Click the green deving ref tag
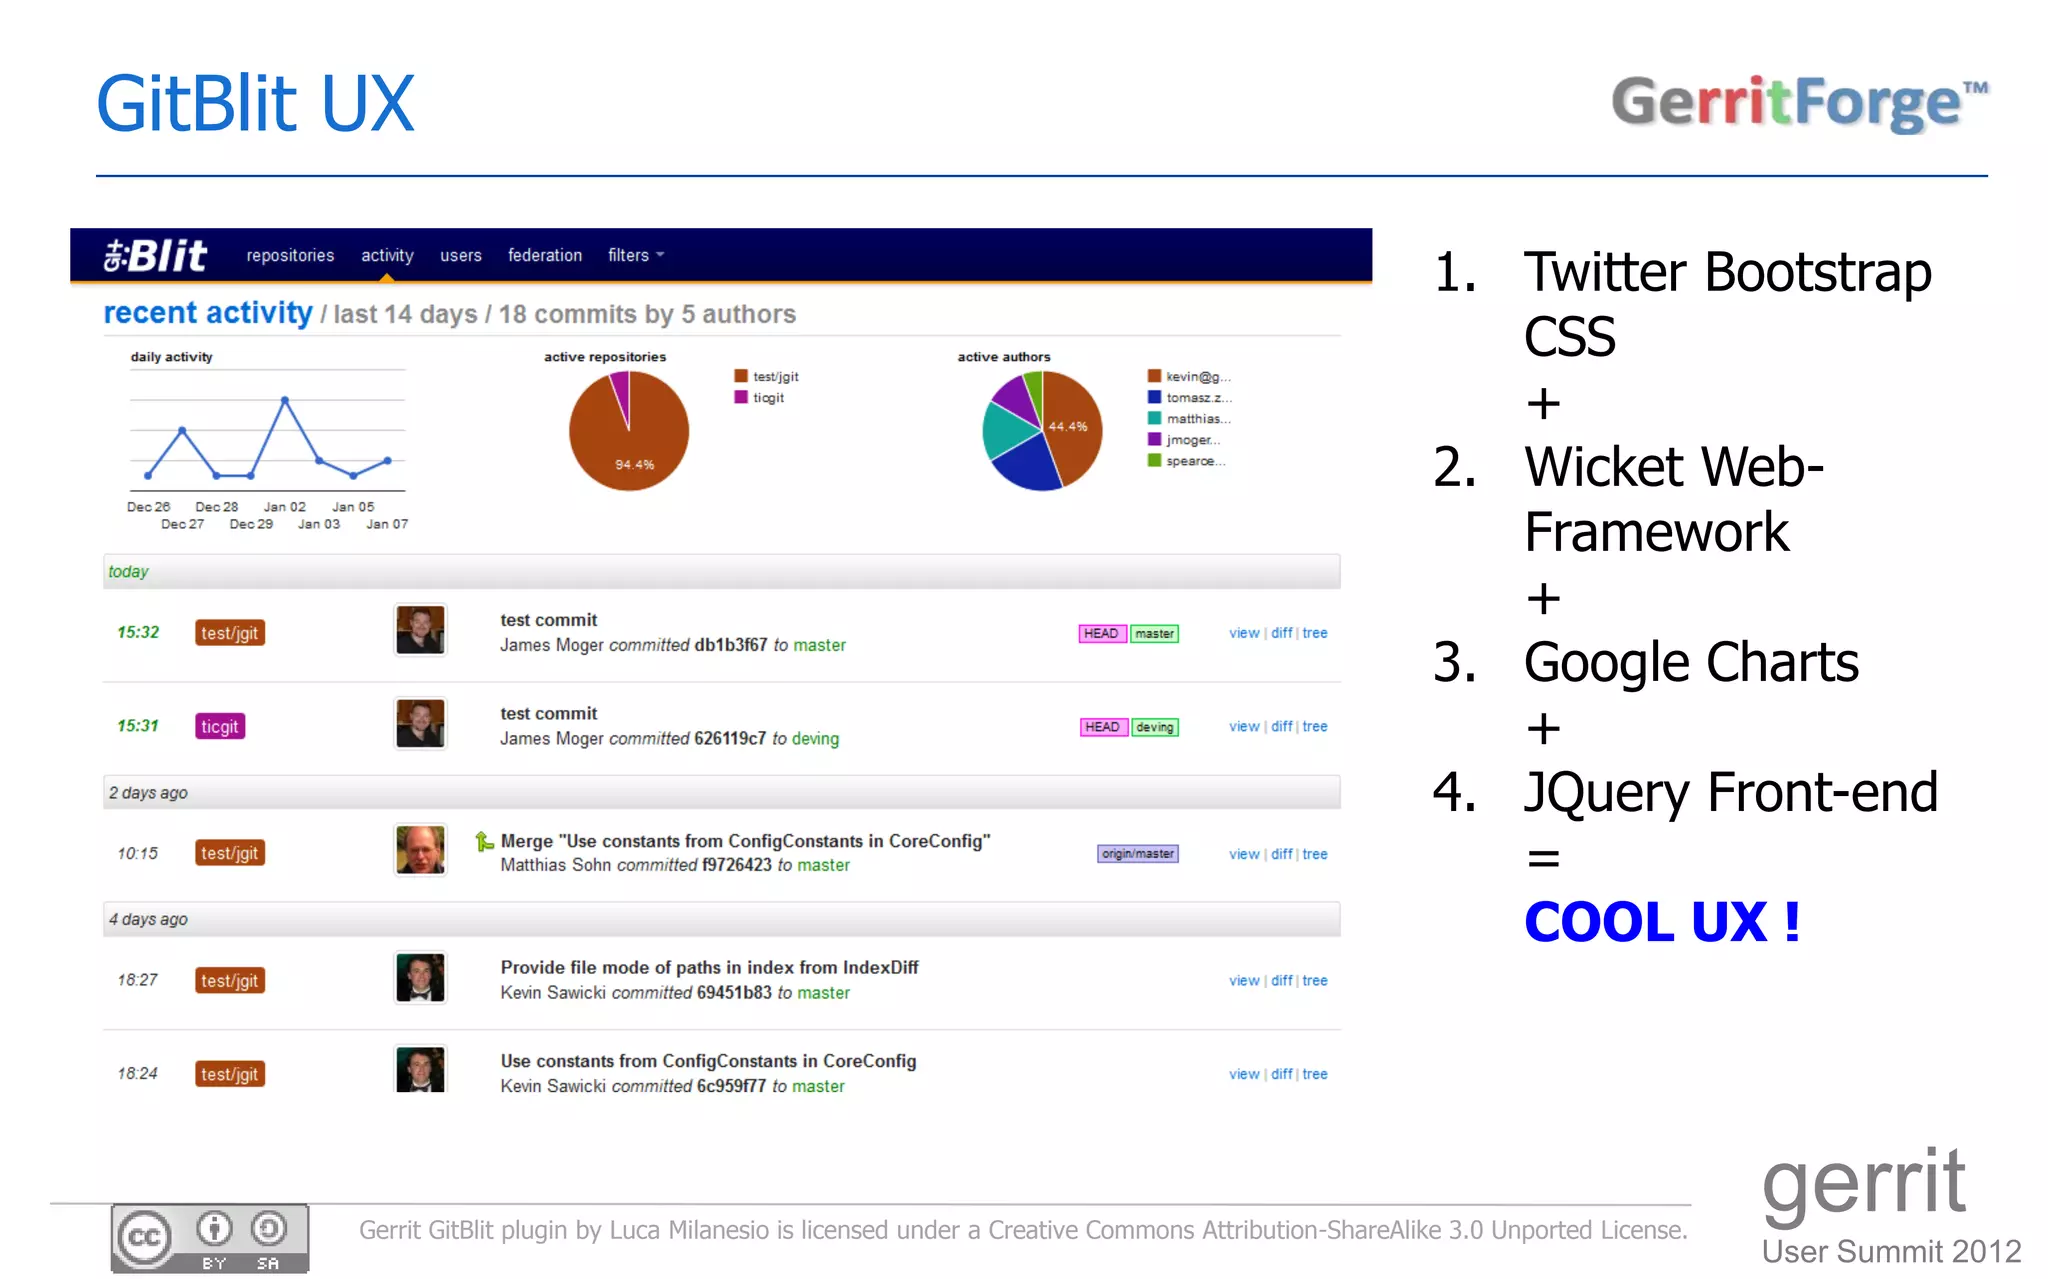The image size is (2048, 1279). [x=1155, y=727]
